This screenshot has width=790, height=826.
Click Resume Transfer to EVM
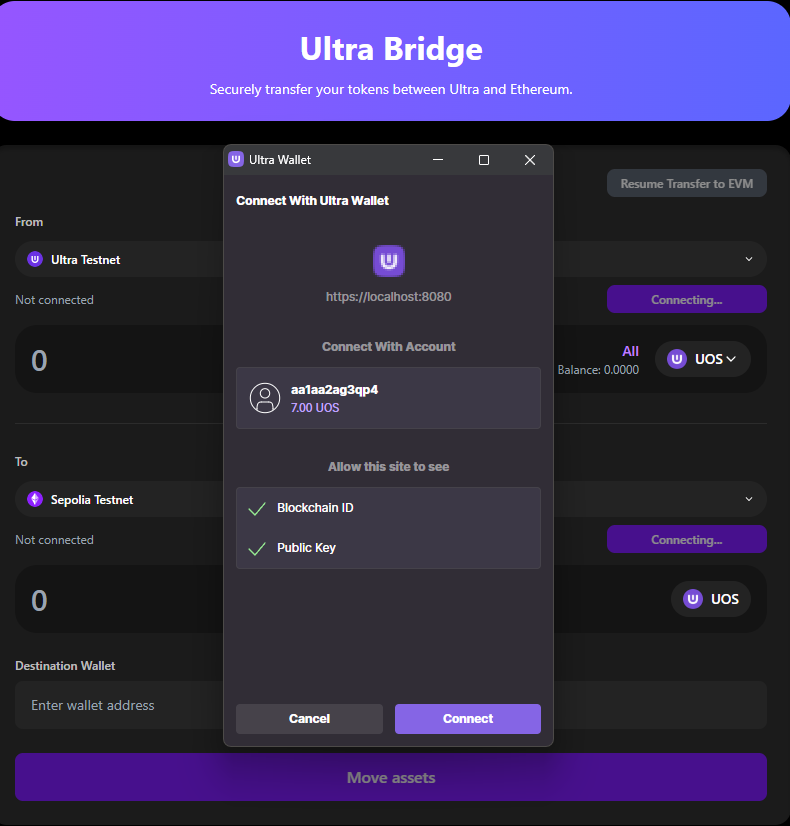(686, 183)
